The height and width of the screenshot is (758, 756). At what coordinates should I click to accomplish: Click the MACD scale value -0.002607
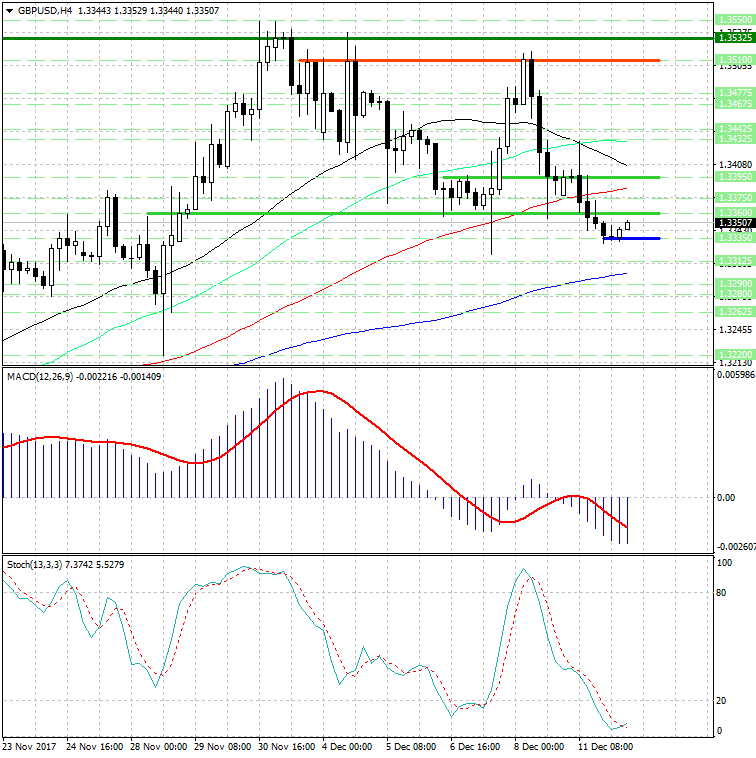pyautogui.click(x=736, y=547)
